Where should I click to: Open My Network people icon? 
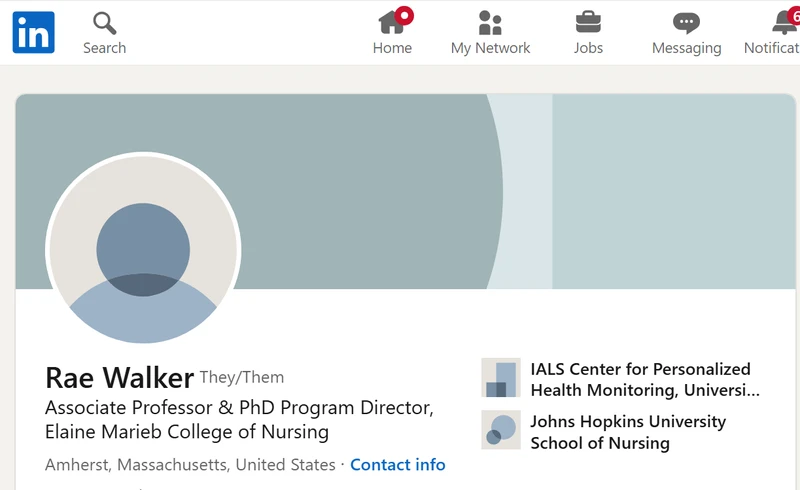tap(490, 22)
